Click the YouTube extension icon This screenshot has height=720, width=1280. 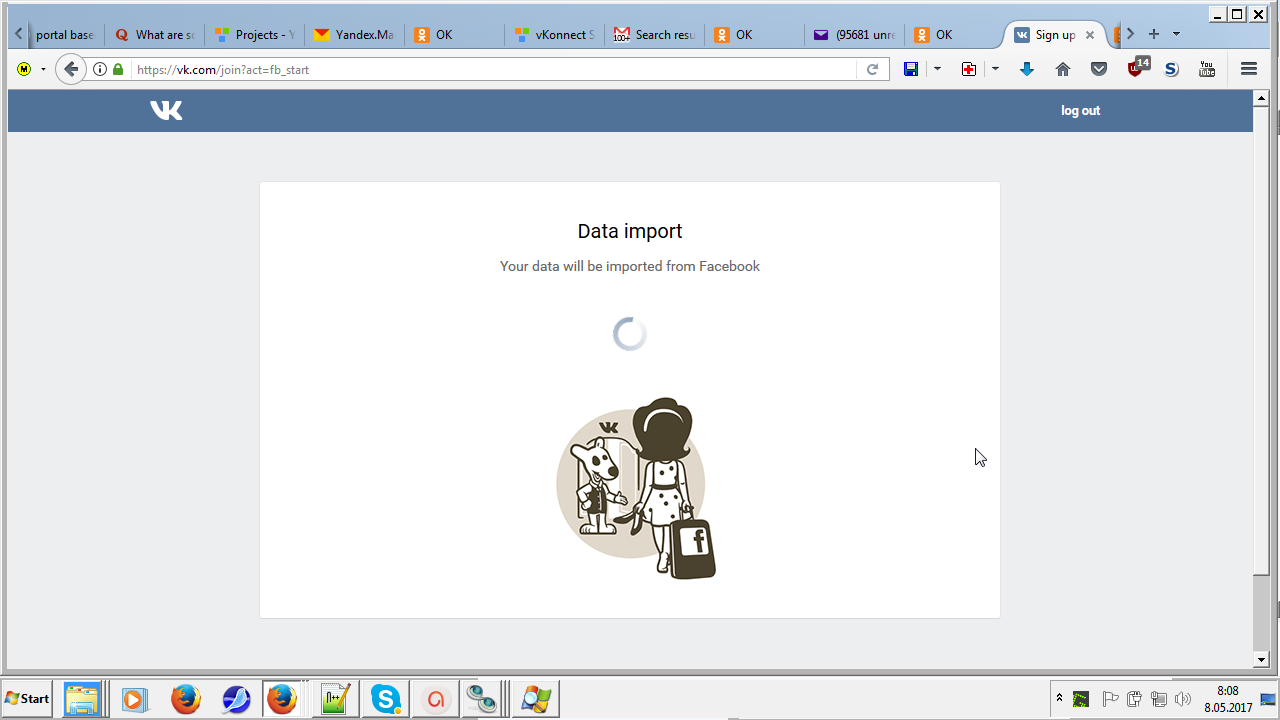coord(1207,69)
